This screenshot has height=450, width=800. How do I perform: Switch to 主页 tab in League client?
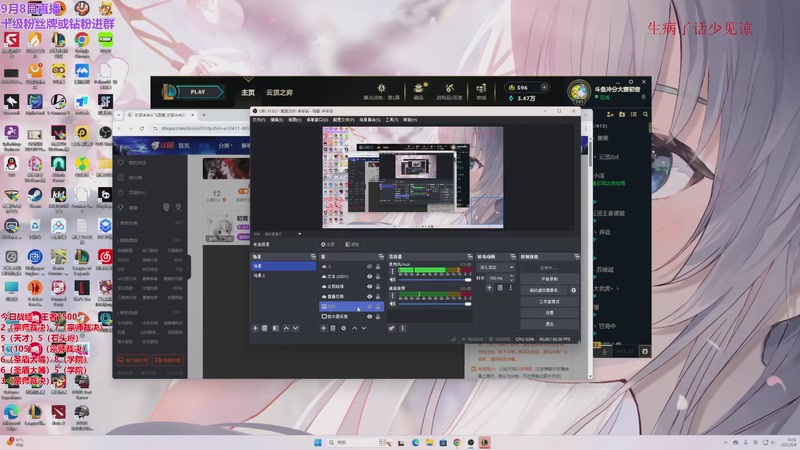click(x=248, y=92)
